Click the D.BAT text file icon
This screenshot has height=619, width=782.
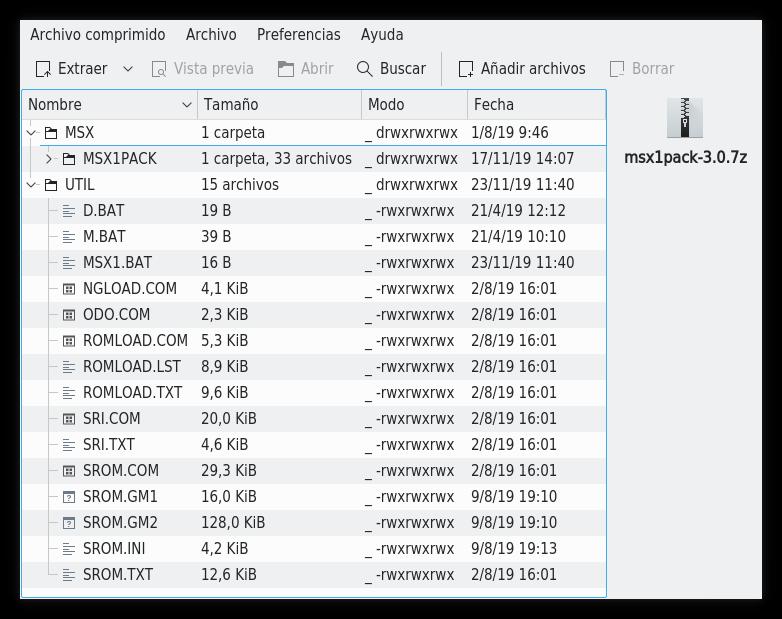click(69, 210)
